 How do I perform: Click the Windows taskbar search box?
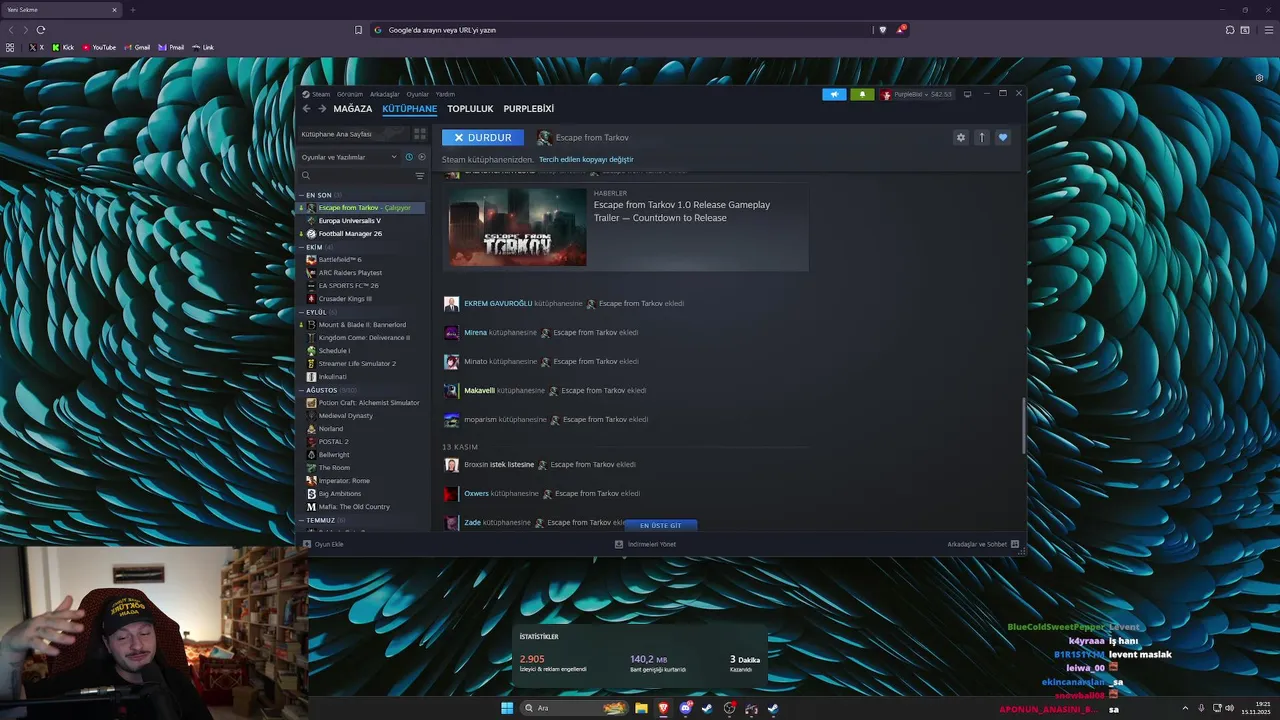tap(575, 708)
